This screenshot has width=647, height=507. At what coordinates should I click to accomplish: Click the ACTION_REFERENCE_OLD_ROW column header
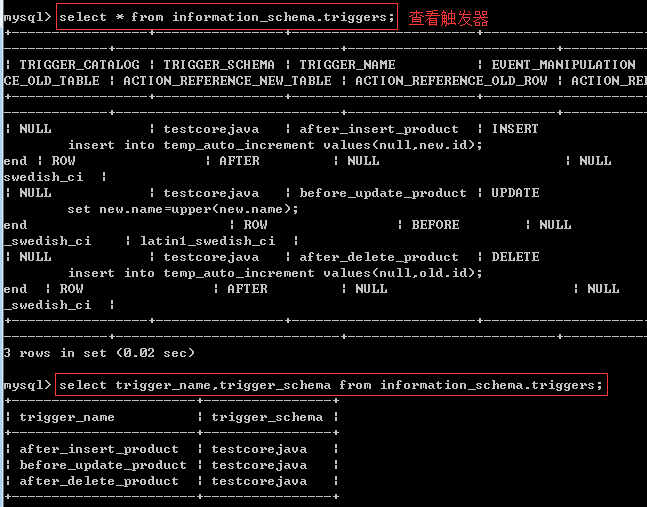coord(451,81)
